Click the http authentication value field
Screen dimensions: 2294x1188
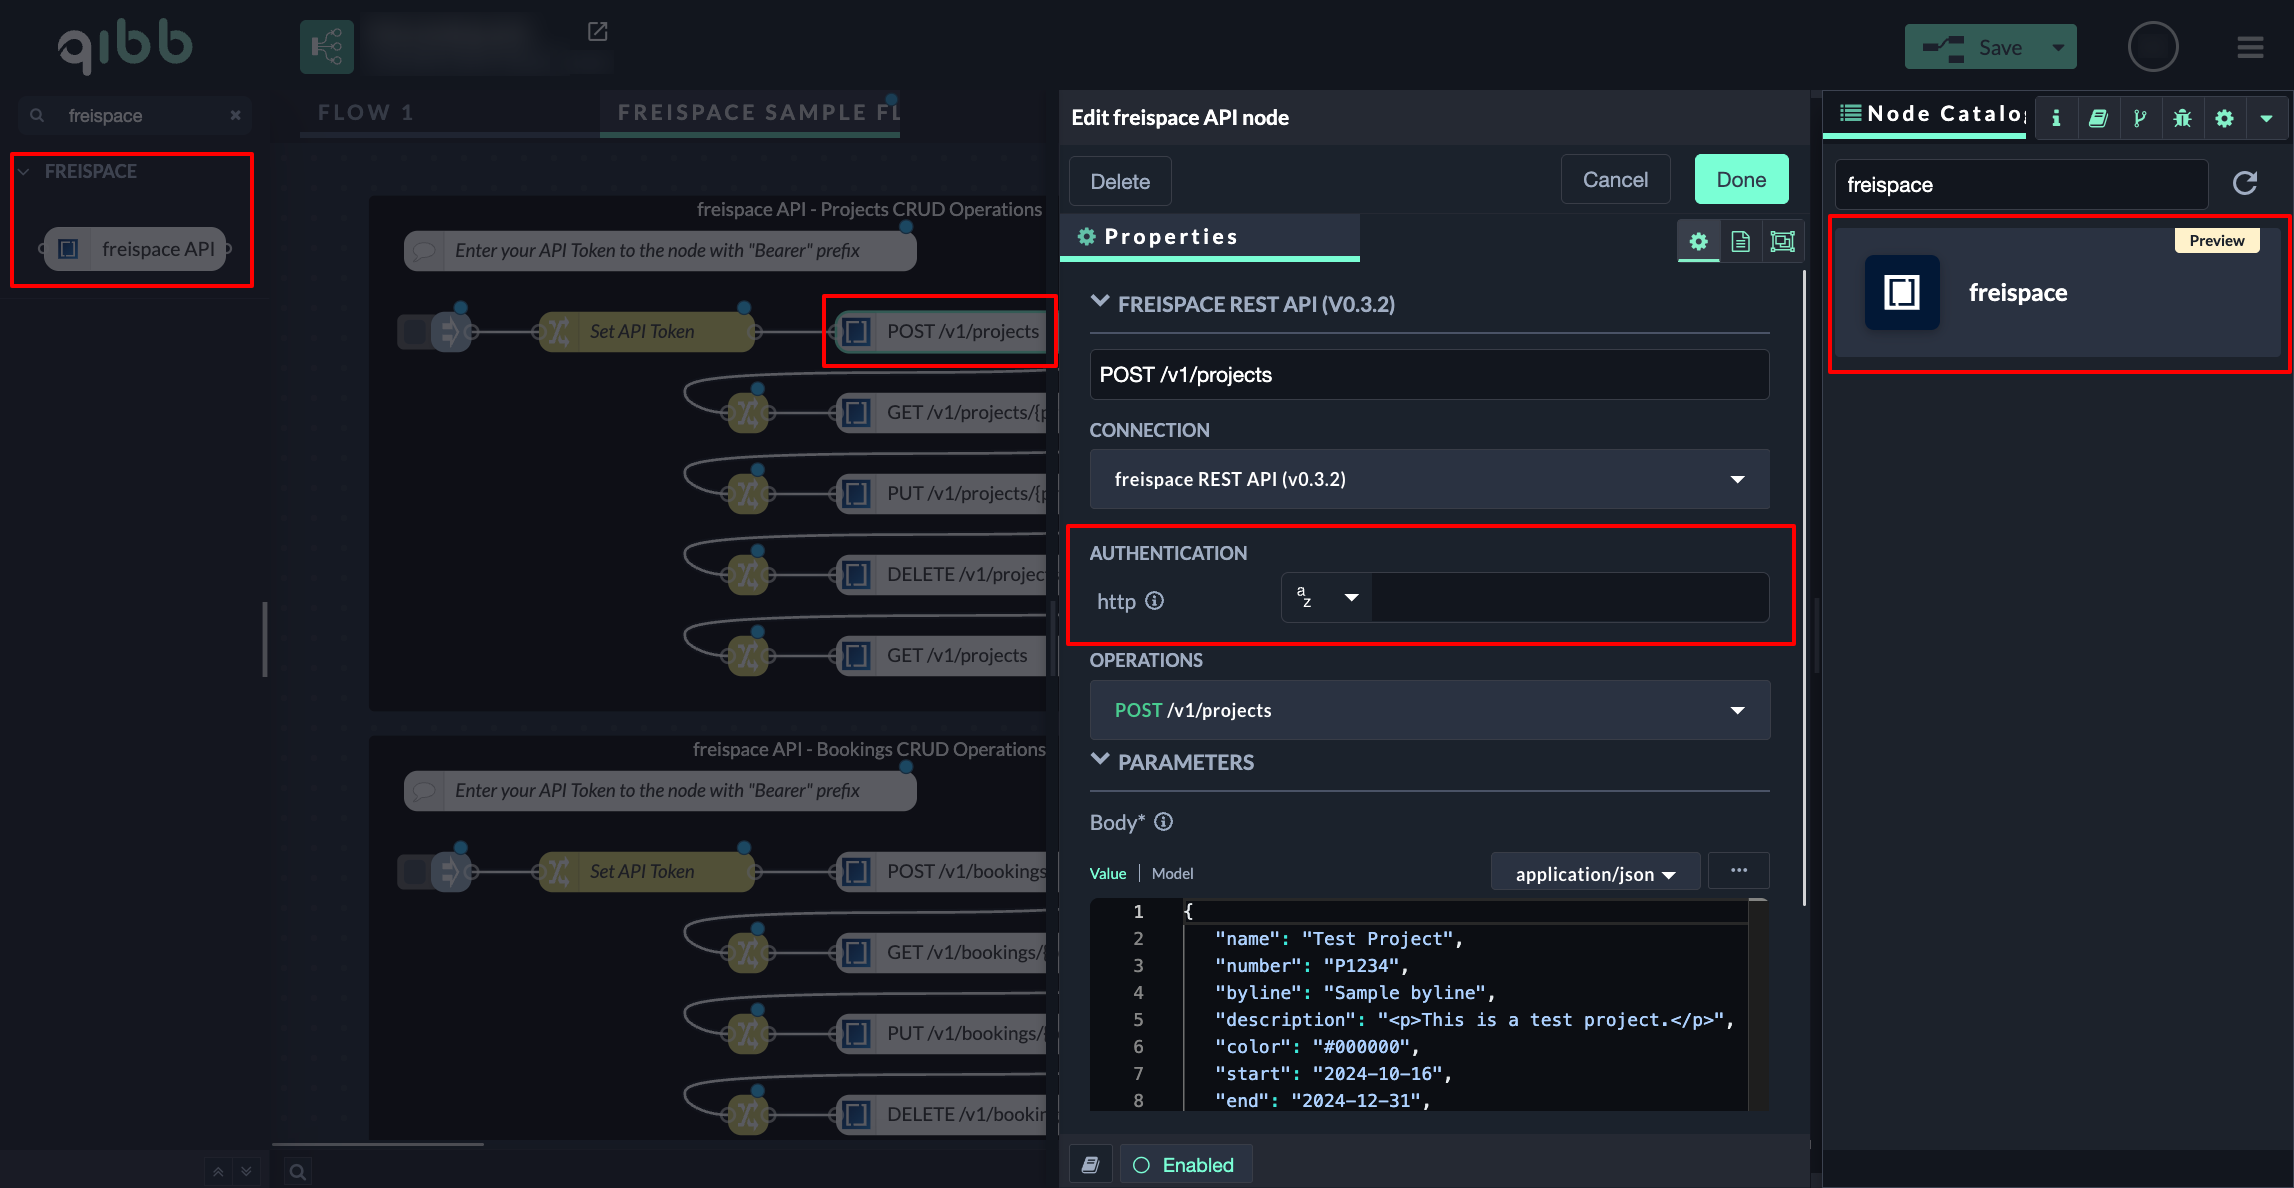[x=1568, y=598]
